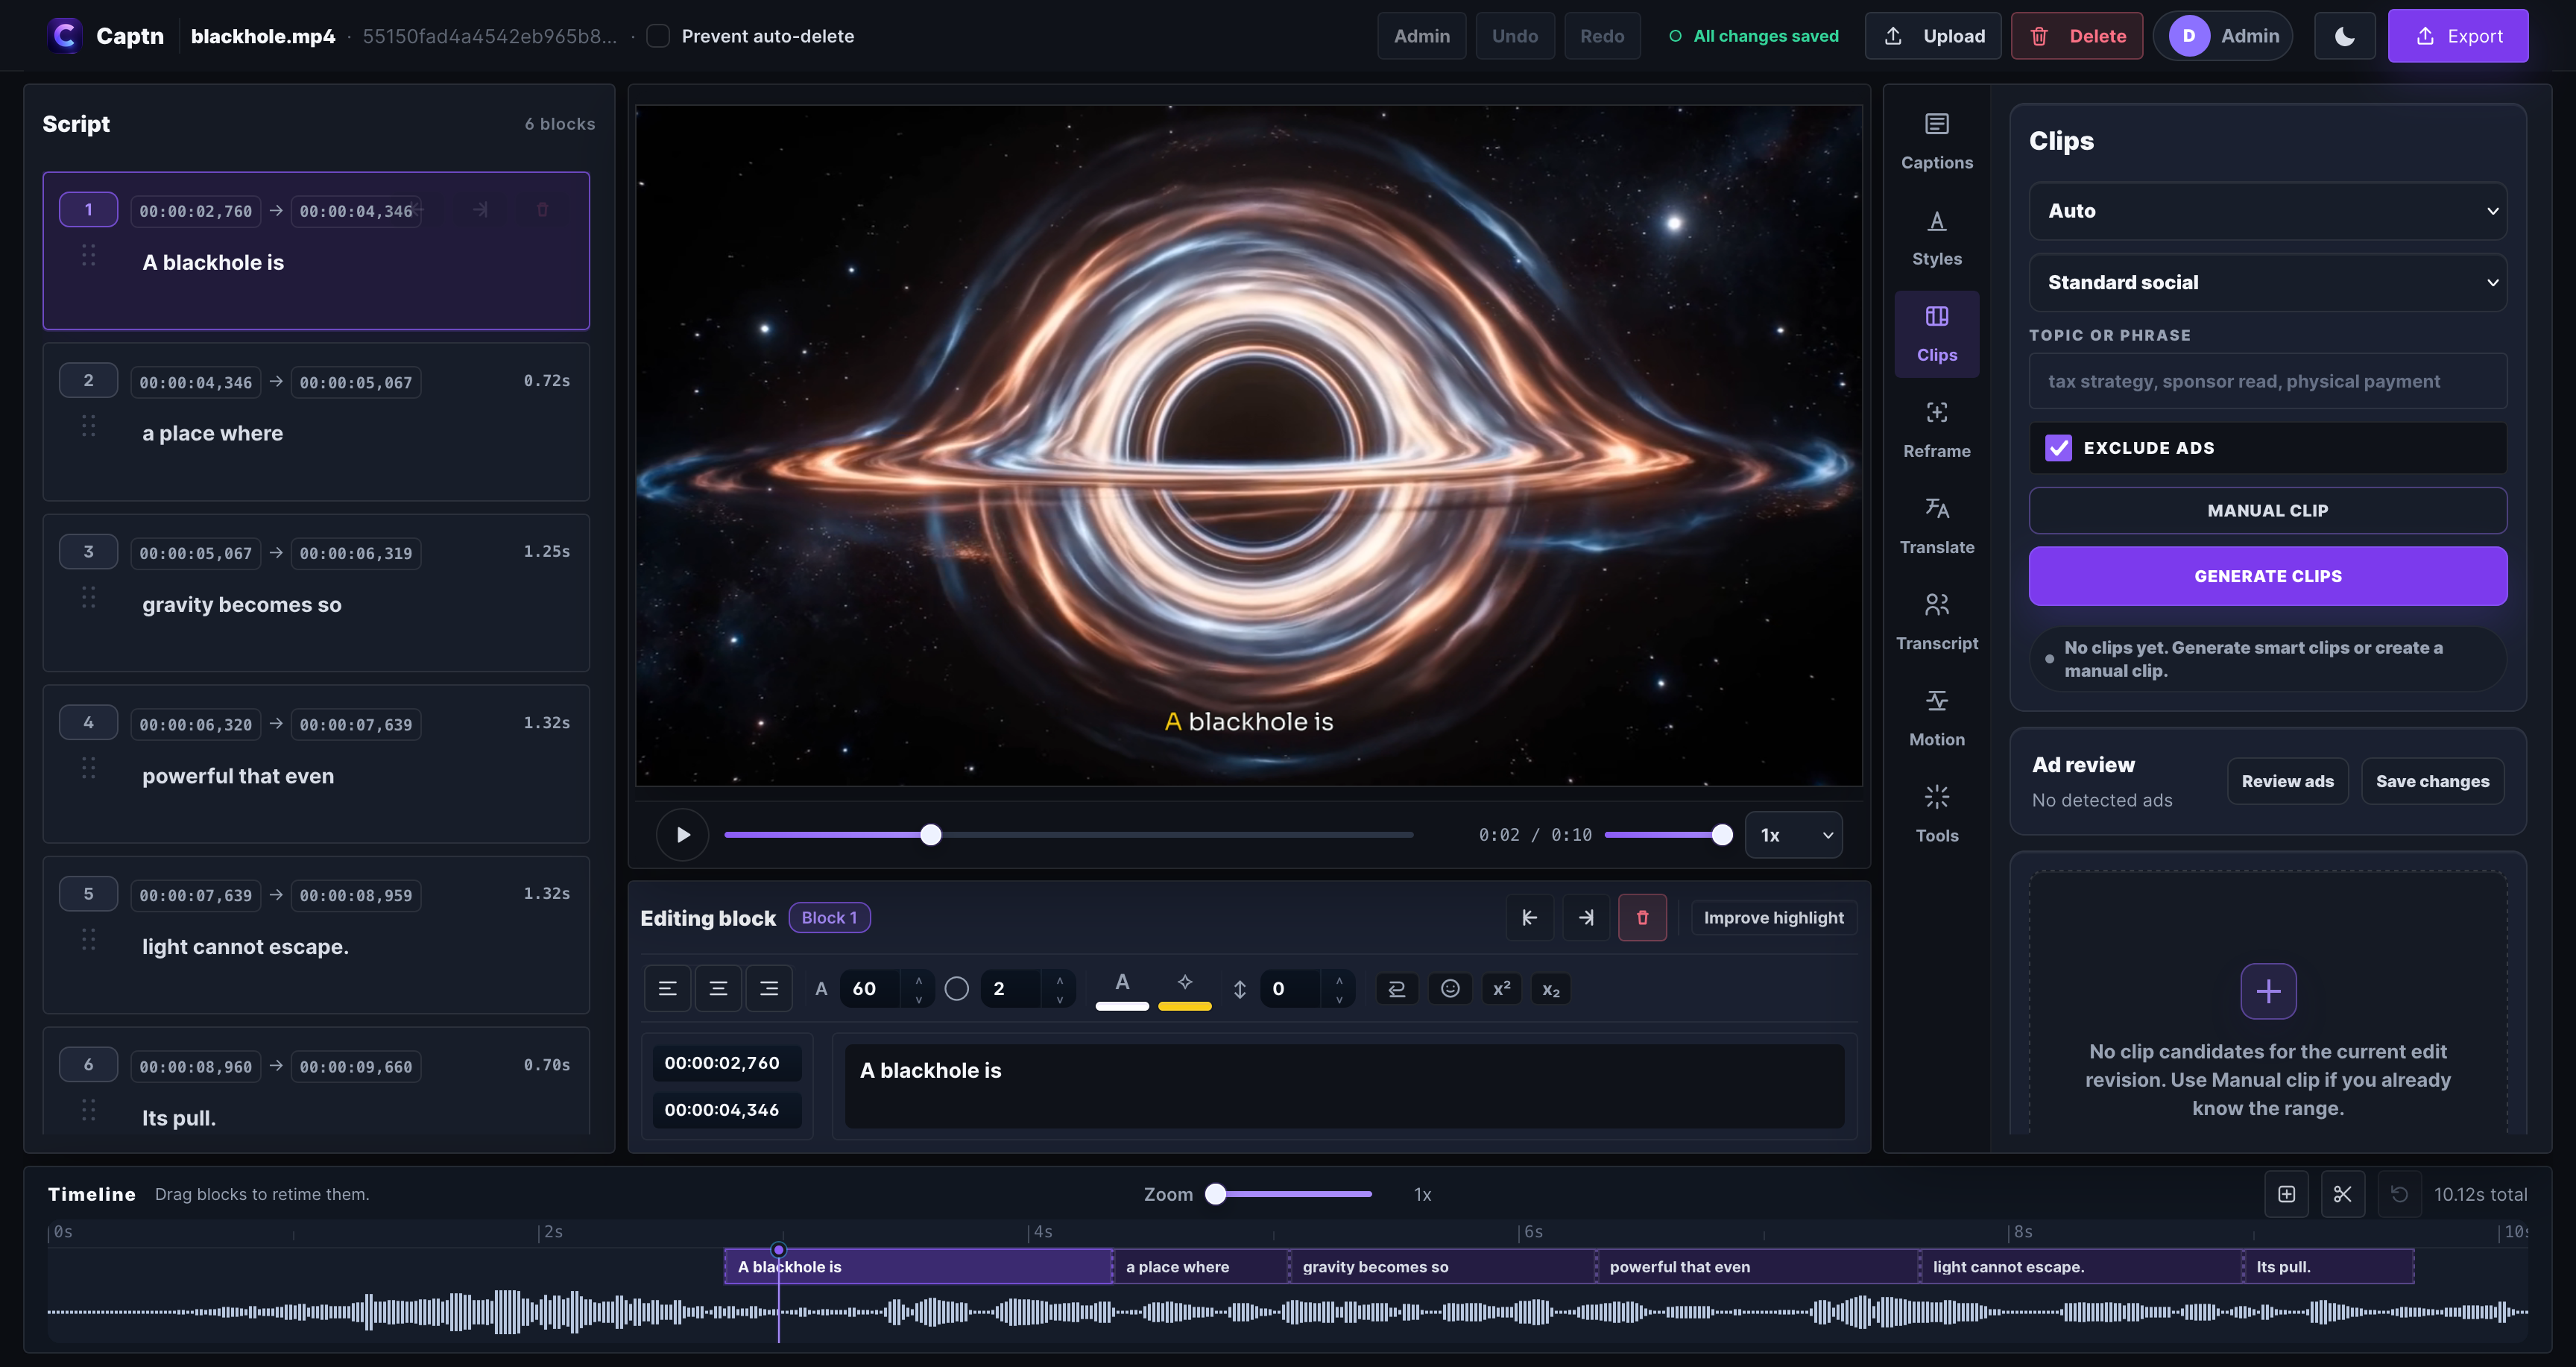Select script block 3 'gravity becomes so'

[x=316, y=592]
